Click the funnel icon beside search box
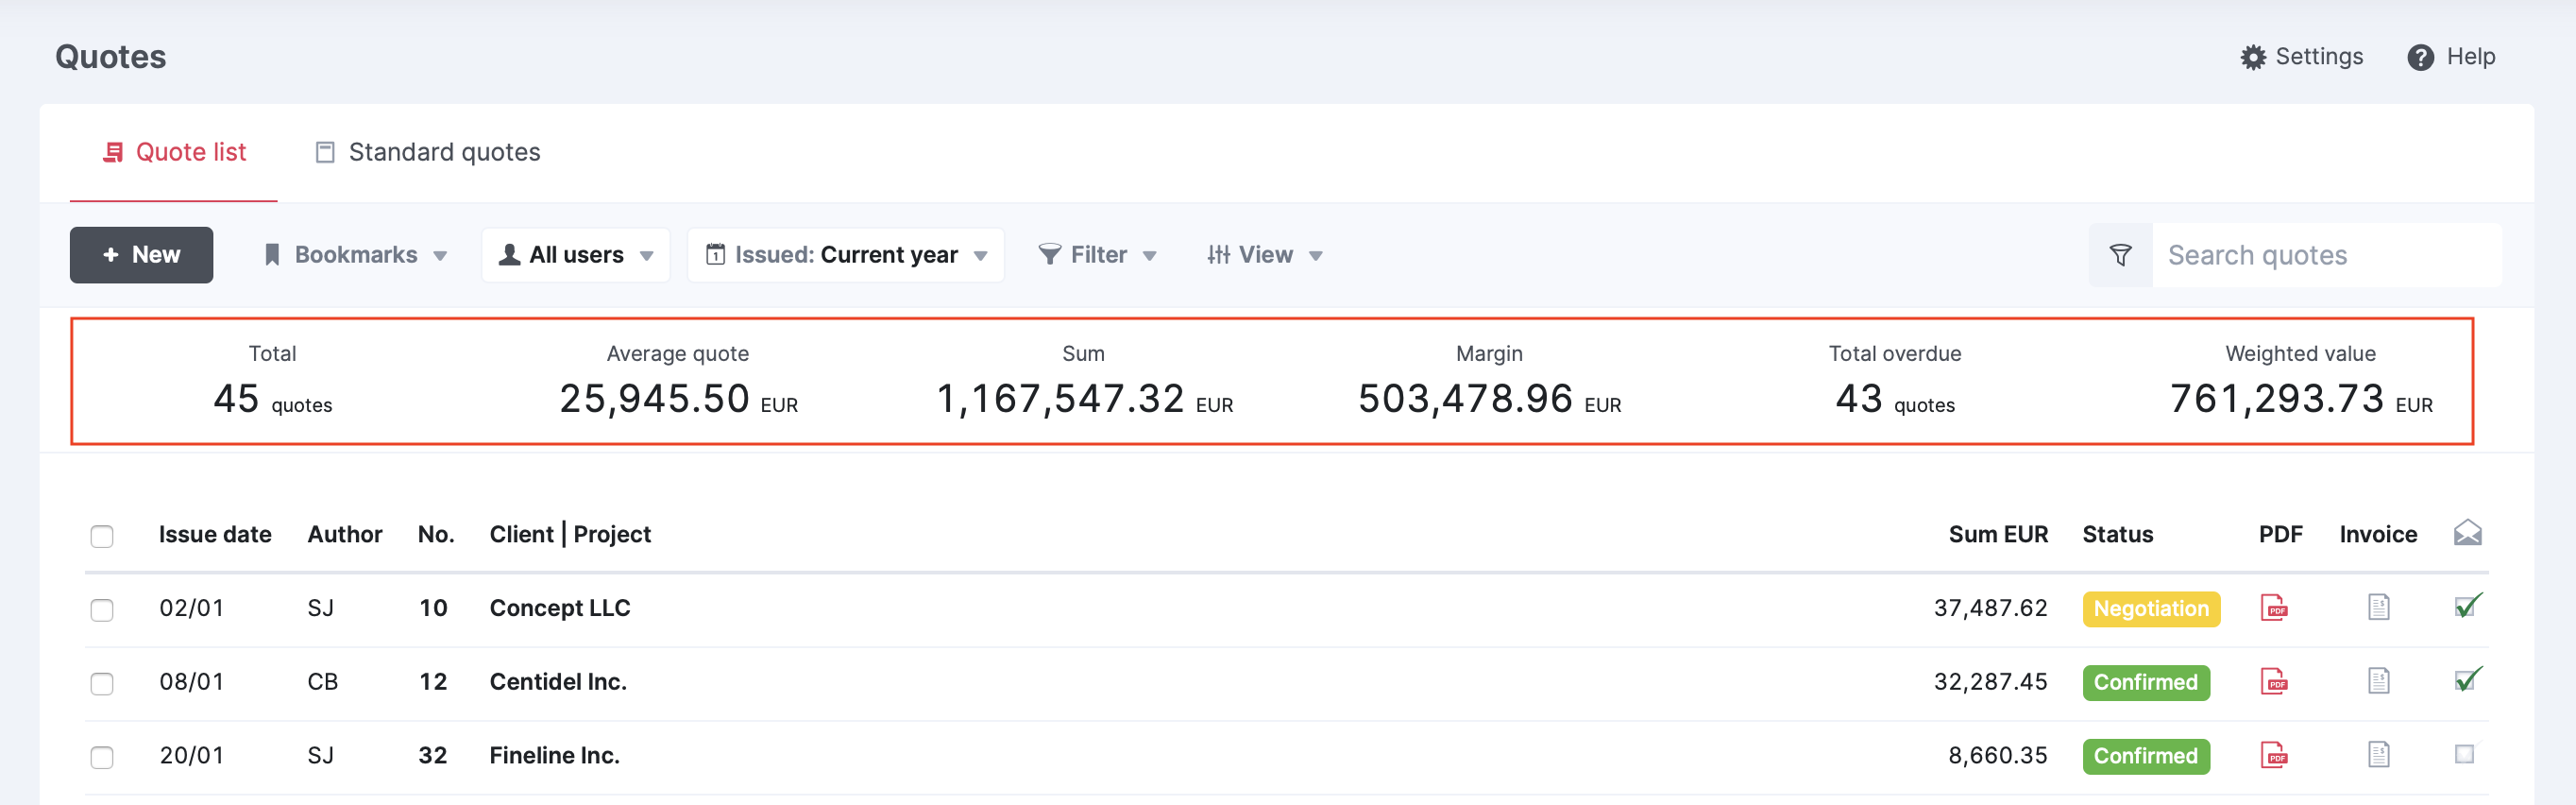Image resolution: width=2576 pixels, height=805 pixels. click(x=2120, y=255)
